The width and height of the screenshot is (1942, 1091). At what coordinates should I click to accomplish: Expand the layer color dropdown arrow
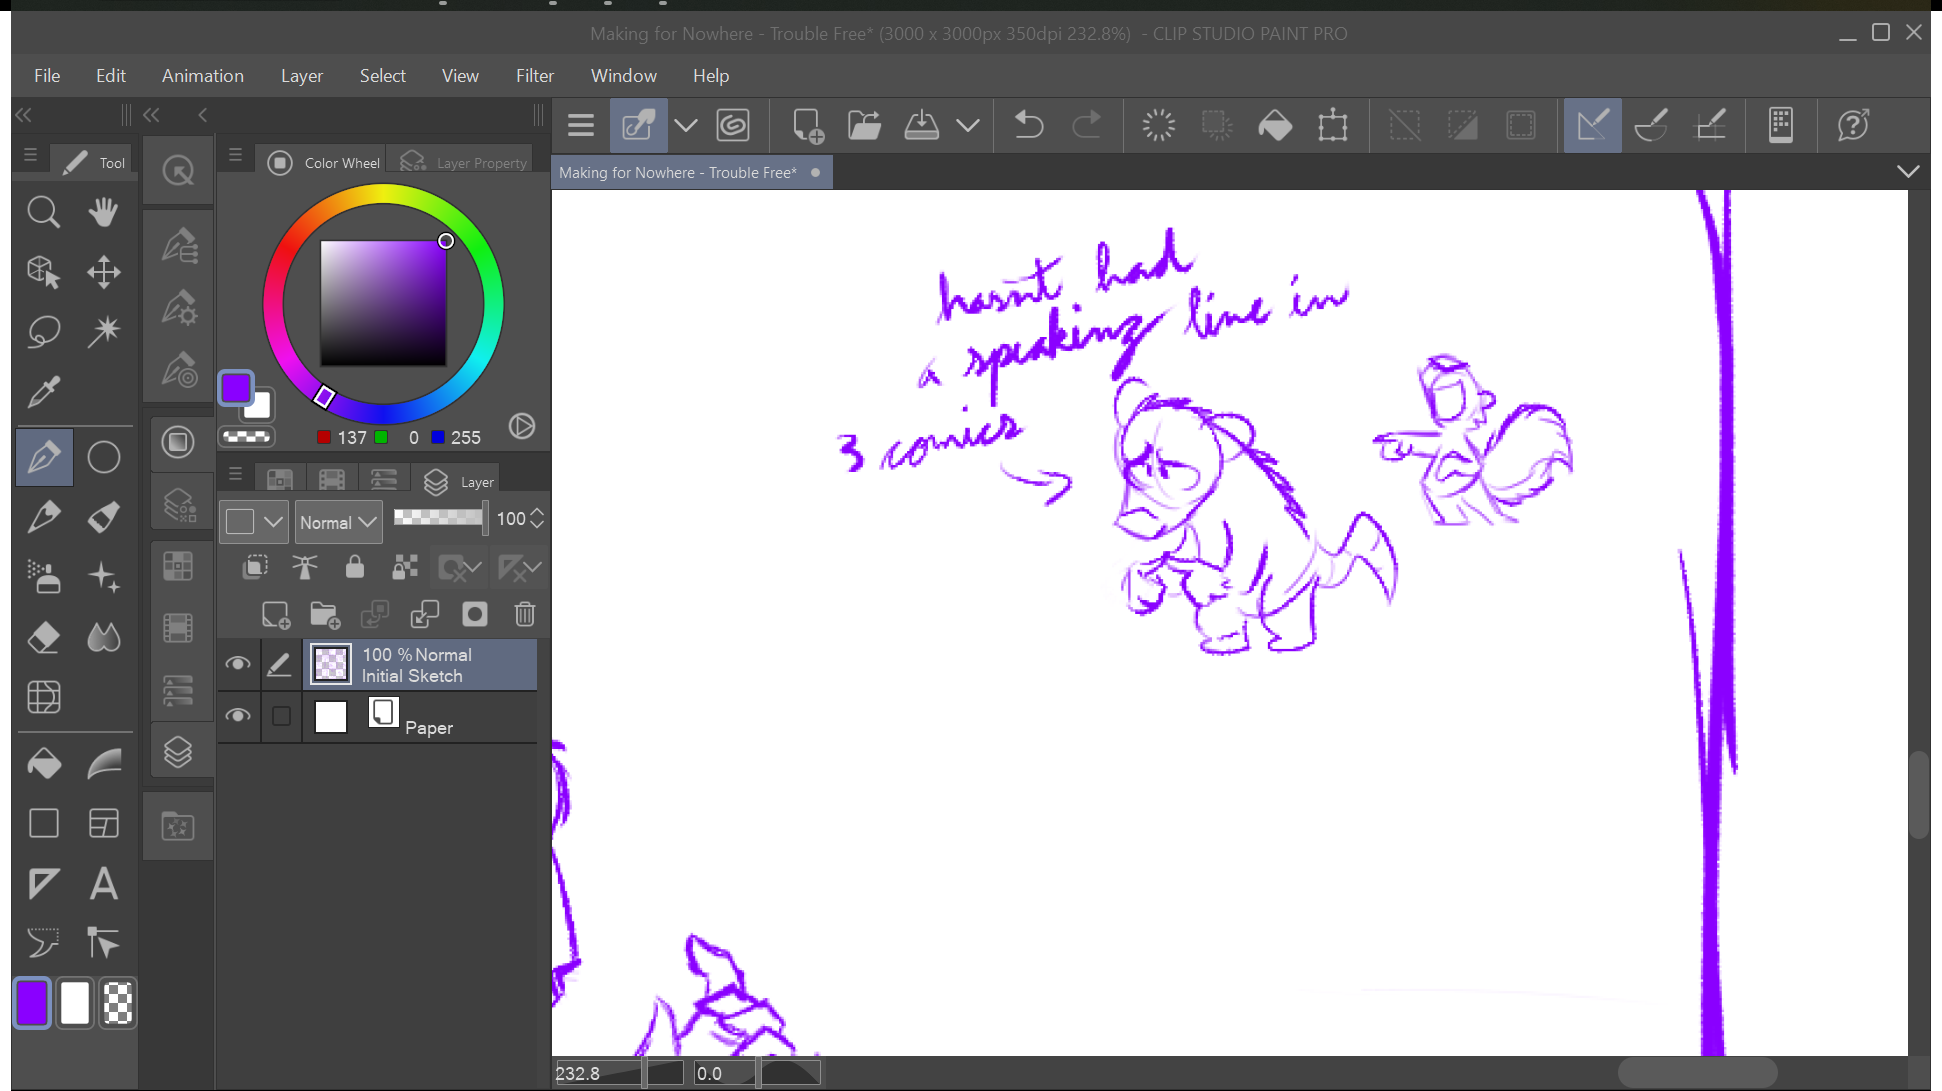pyautogui.click(x=273, y=522)
